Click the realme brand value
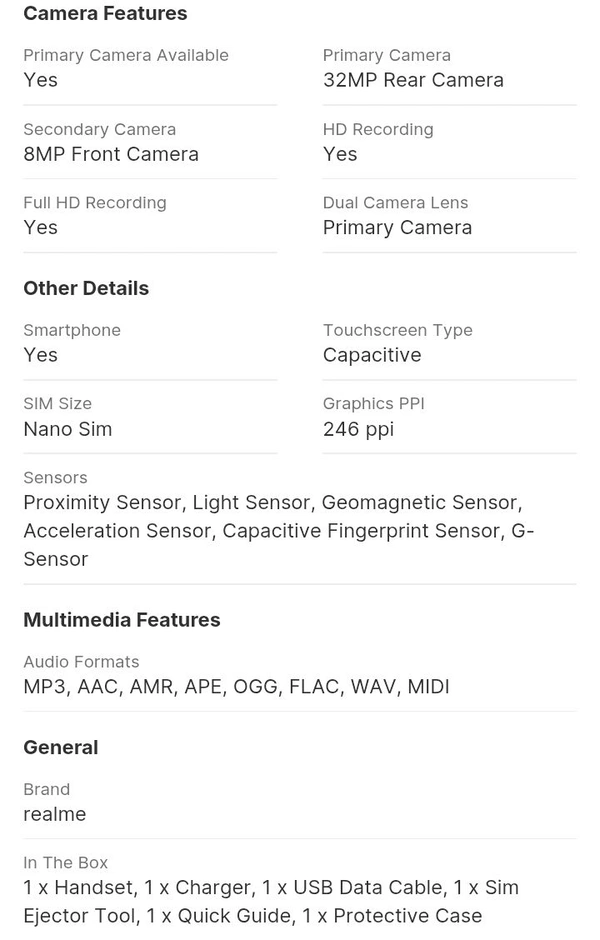 [x=55, y=814]
